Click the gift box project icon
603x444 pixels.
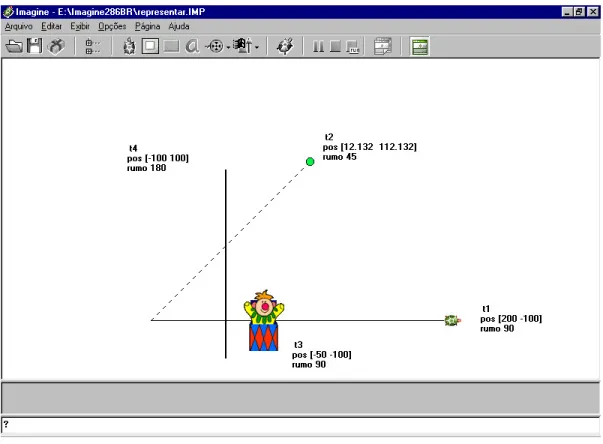point(56,46)
